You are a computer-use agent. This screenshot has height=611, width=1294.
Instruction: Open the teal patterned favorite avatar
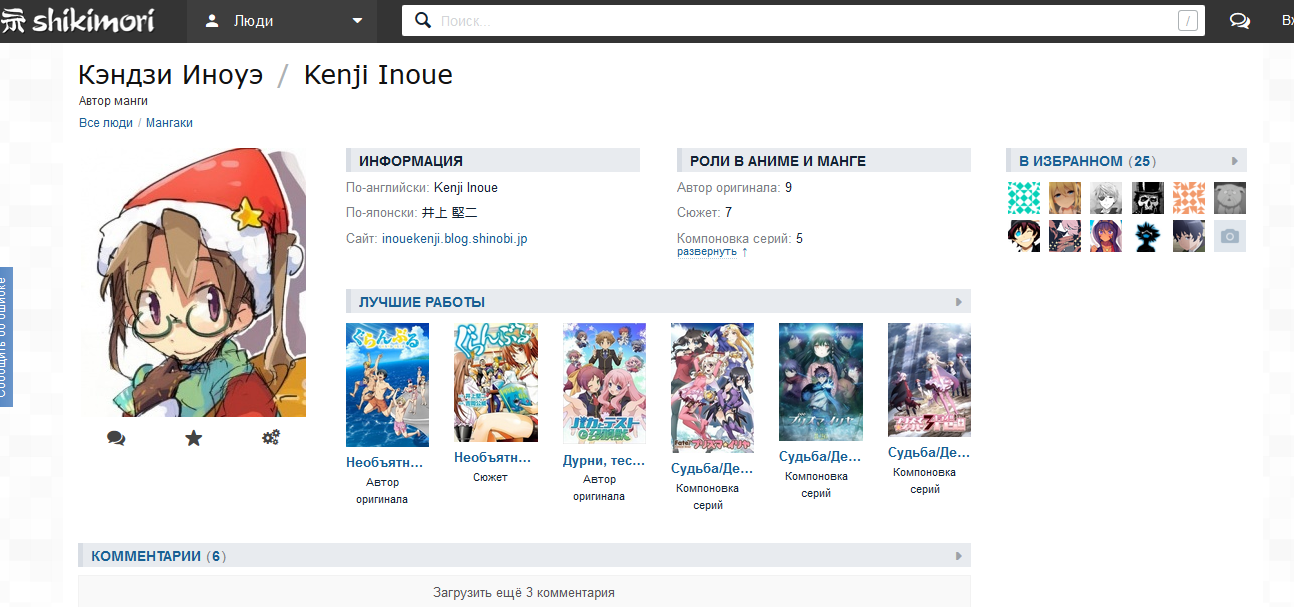1024,198
